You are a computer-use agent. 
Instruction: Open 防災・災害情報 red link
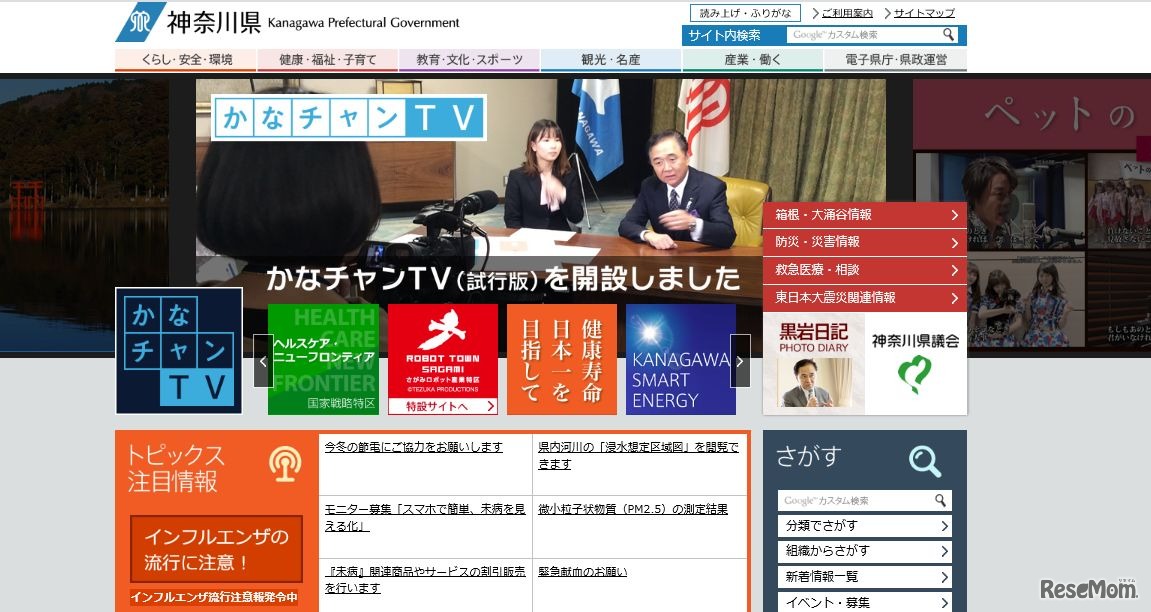pyautogui.click(x=865, y=242)
